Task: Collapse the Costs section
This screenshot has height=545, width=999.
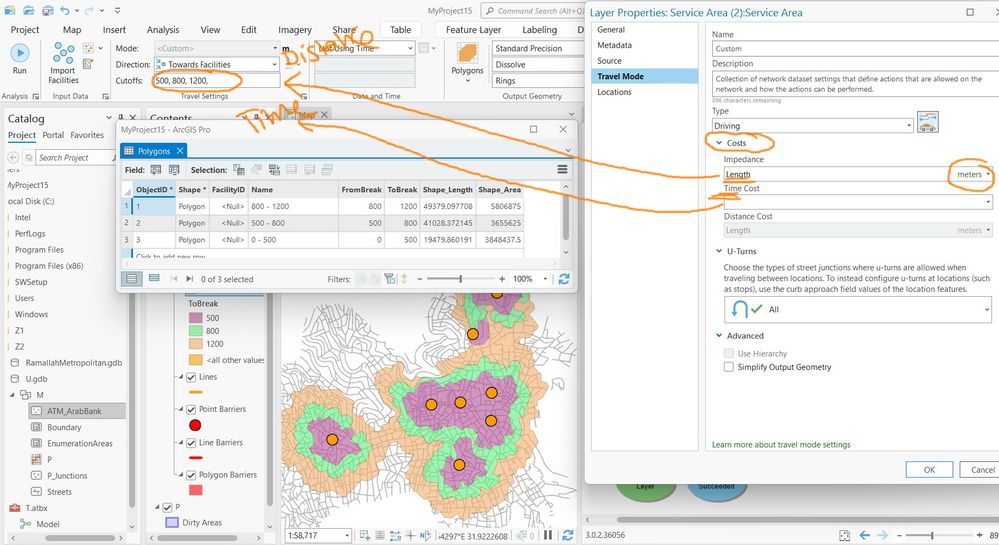Action: pyautogui.click(x=719, y=143)
